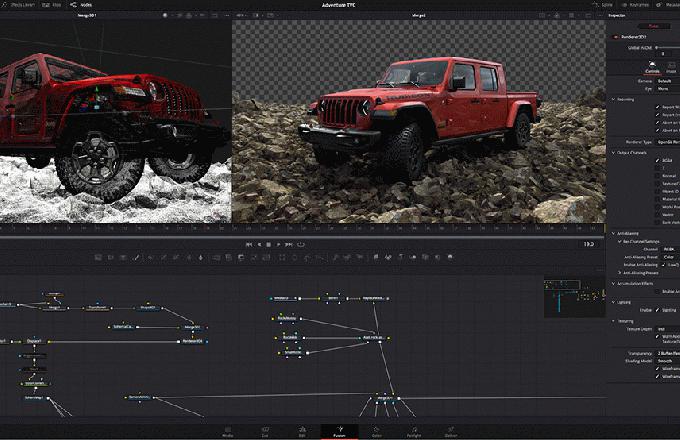Switch to the Color page

tap(378, 432)
